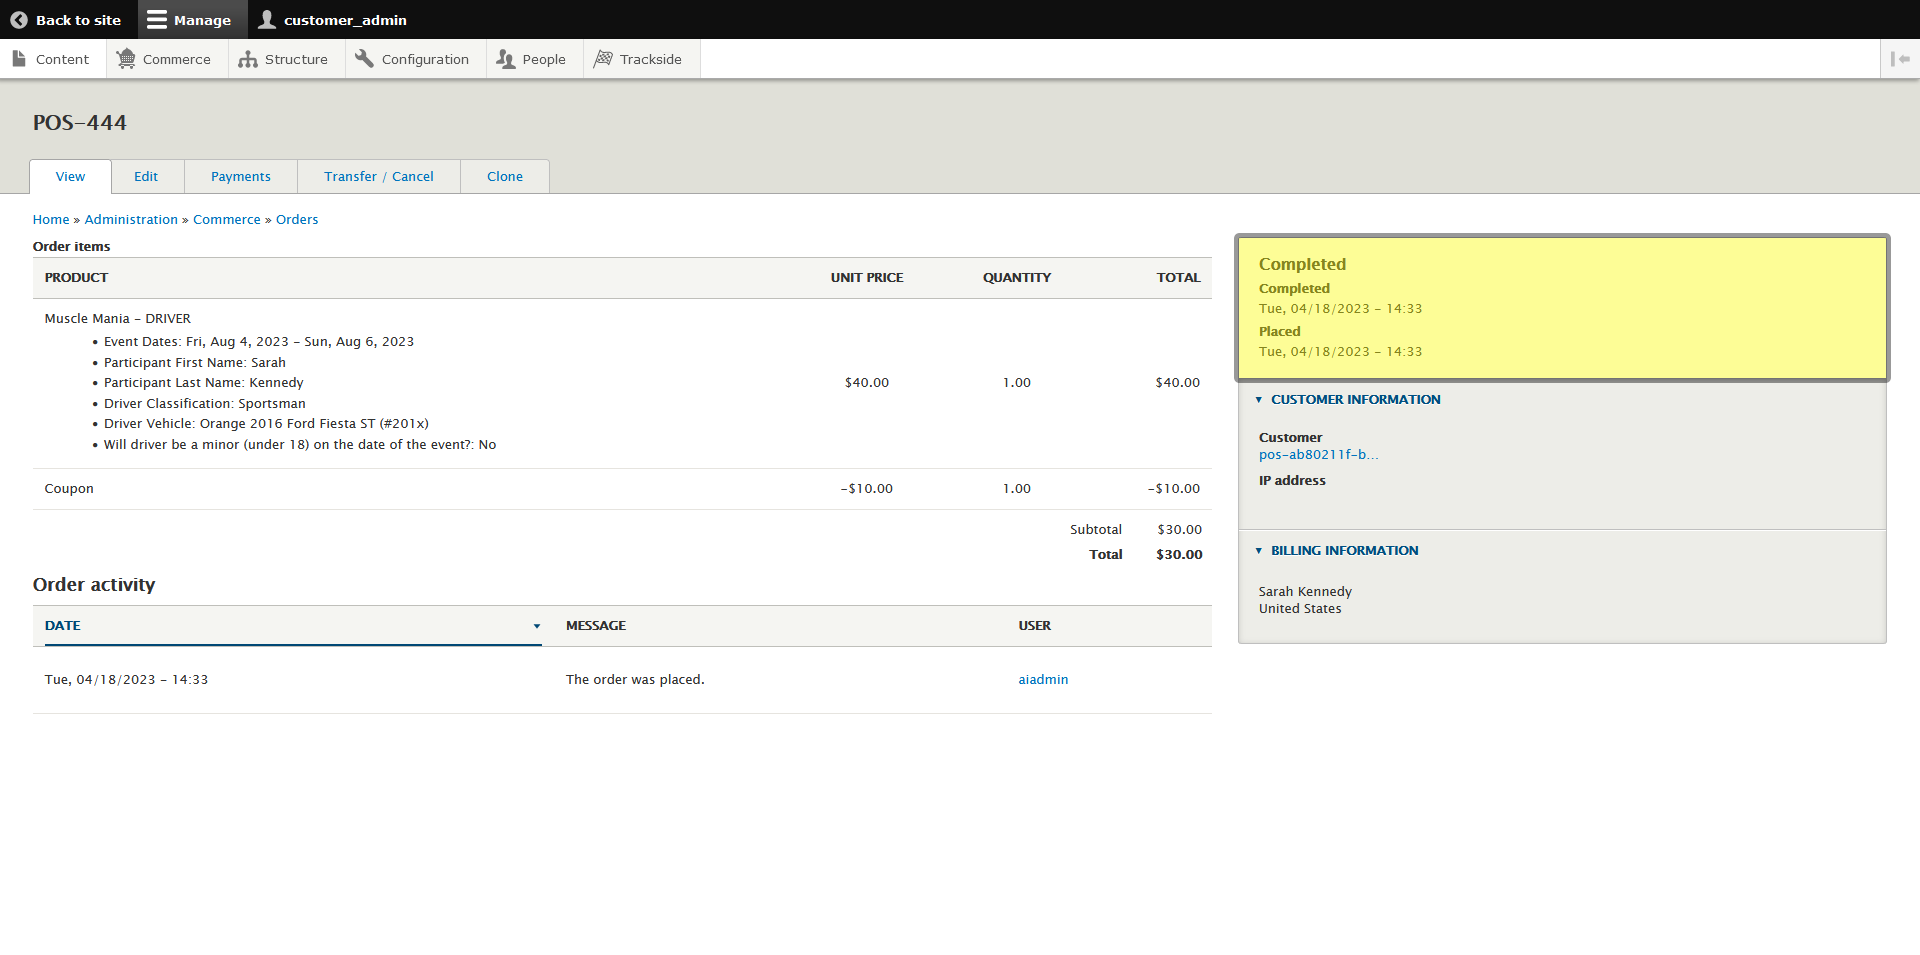
Task: Go to Home breadcrumb link
Action: [51, 220]
